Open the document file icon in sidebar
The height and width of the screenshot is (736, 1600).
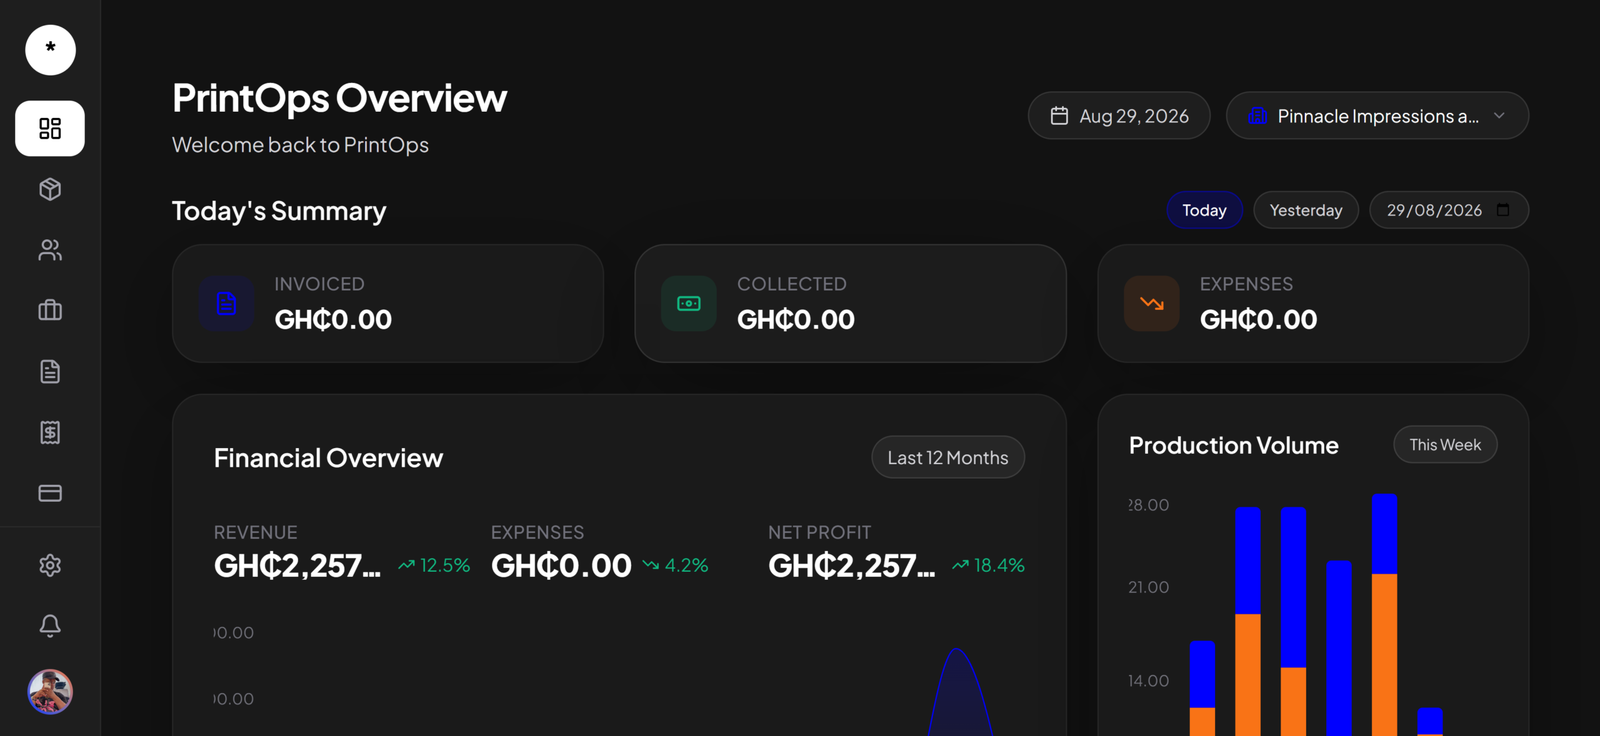pos(50,372)
